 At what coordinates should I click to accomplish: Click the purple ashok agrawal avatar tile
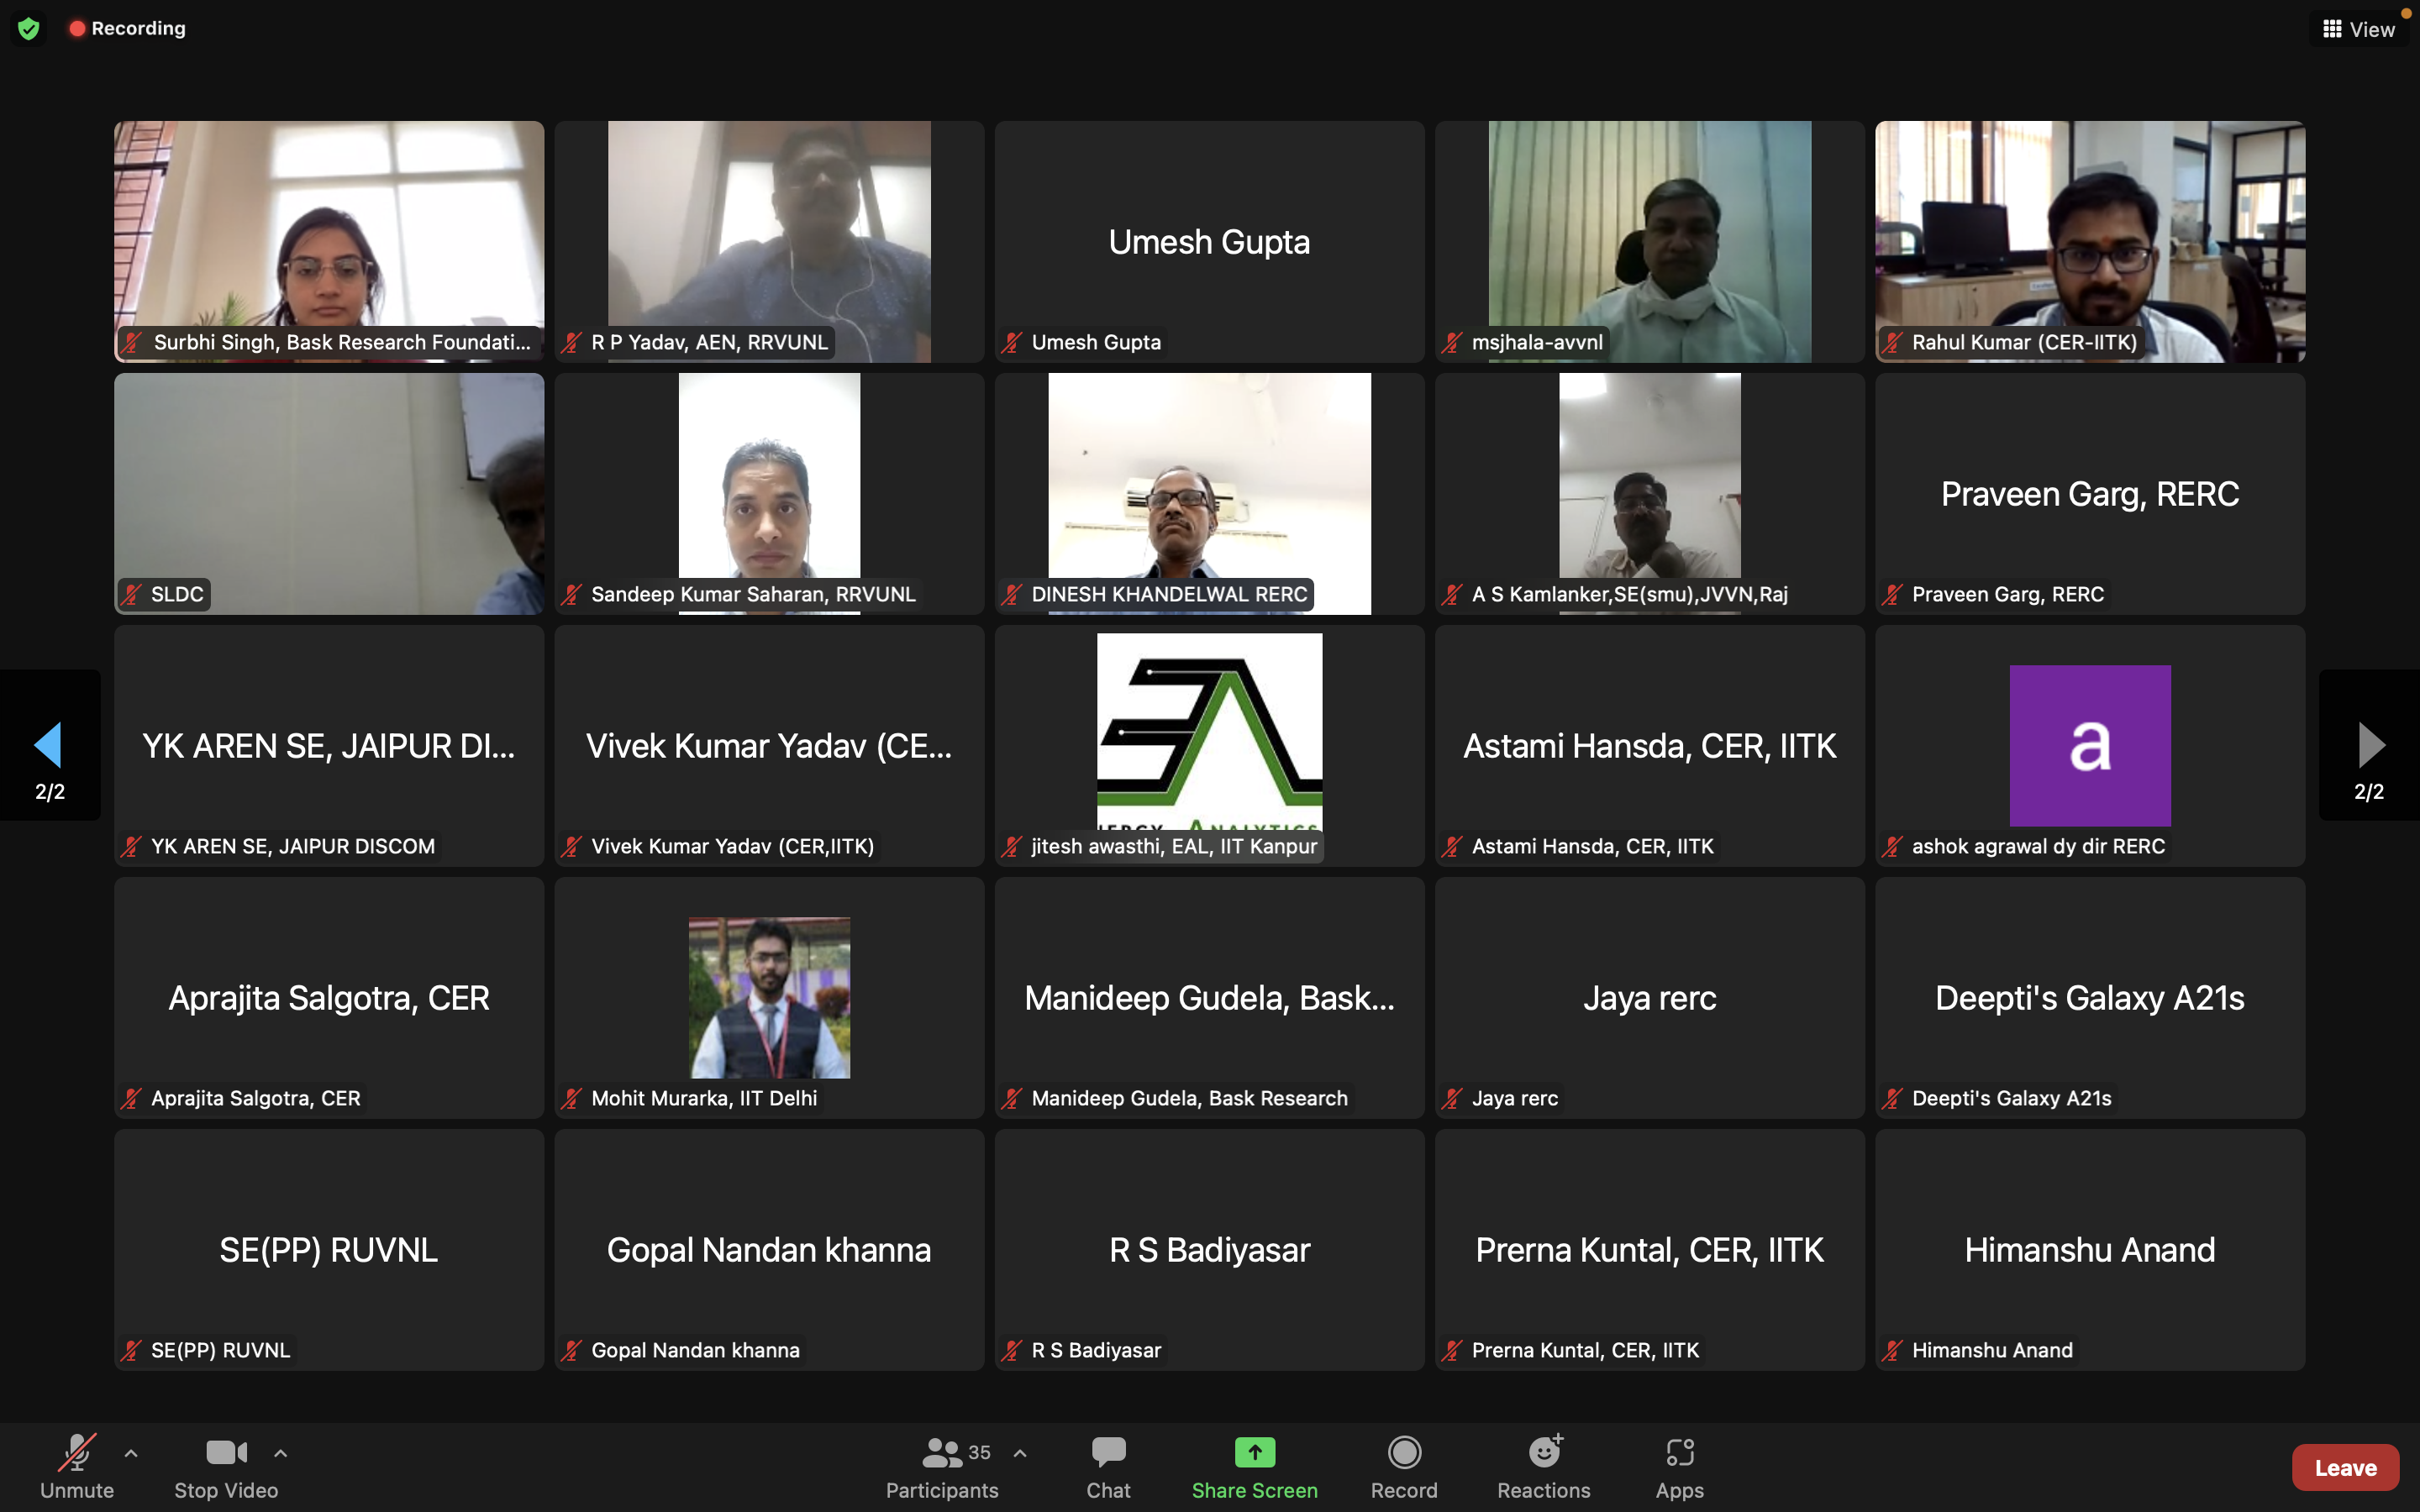tap(2090, 745)
